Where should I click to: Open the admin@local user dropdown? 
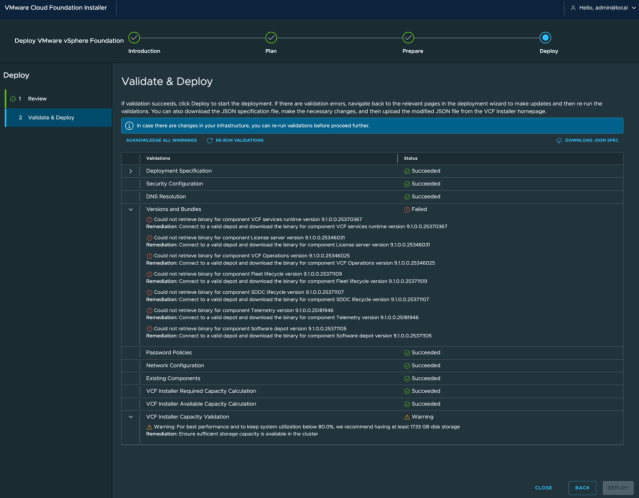pyautogui.click(x=604, y=8)
